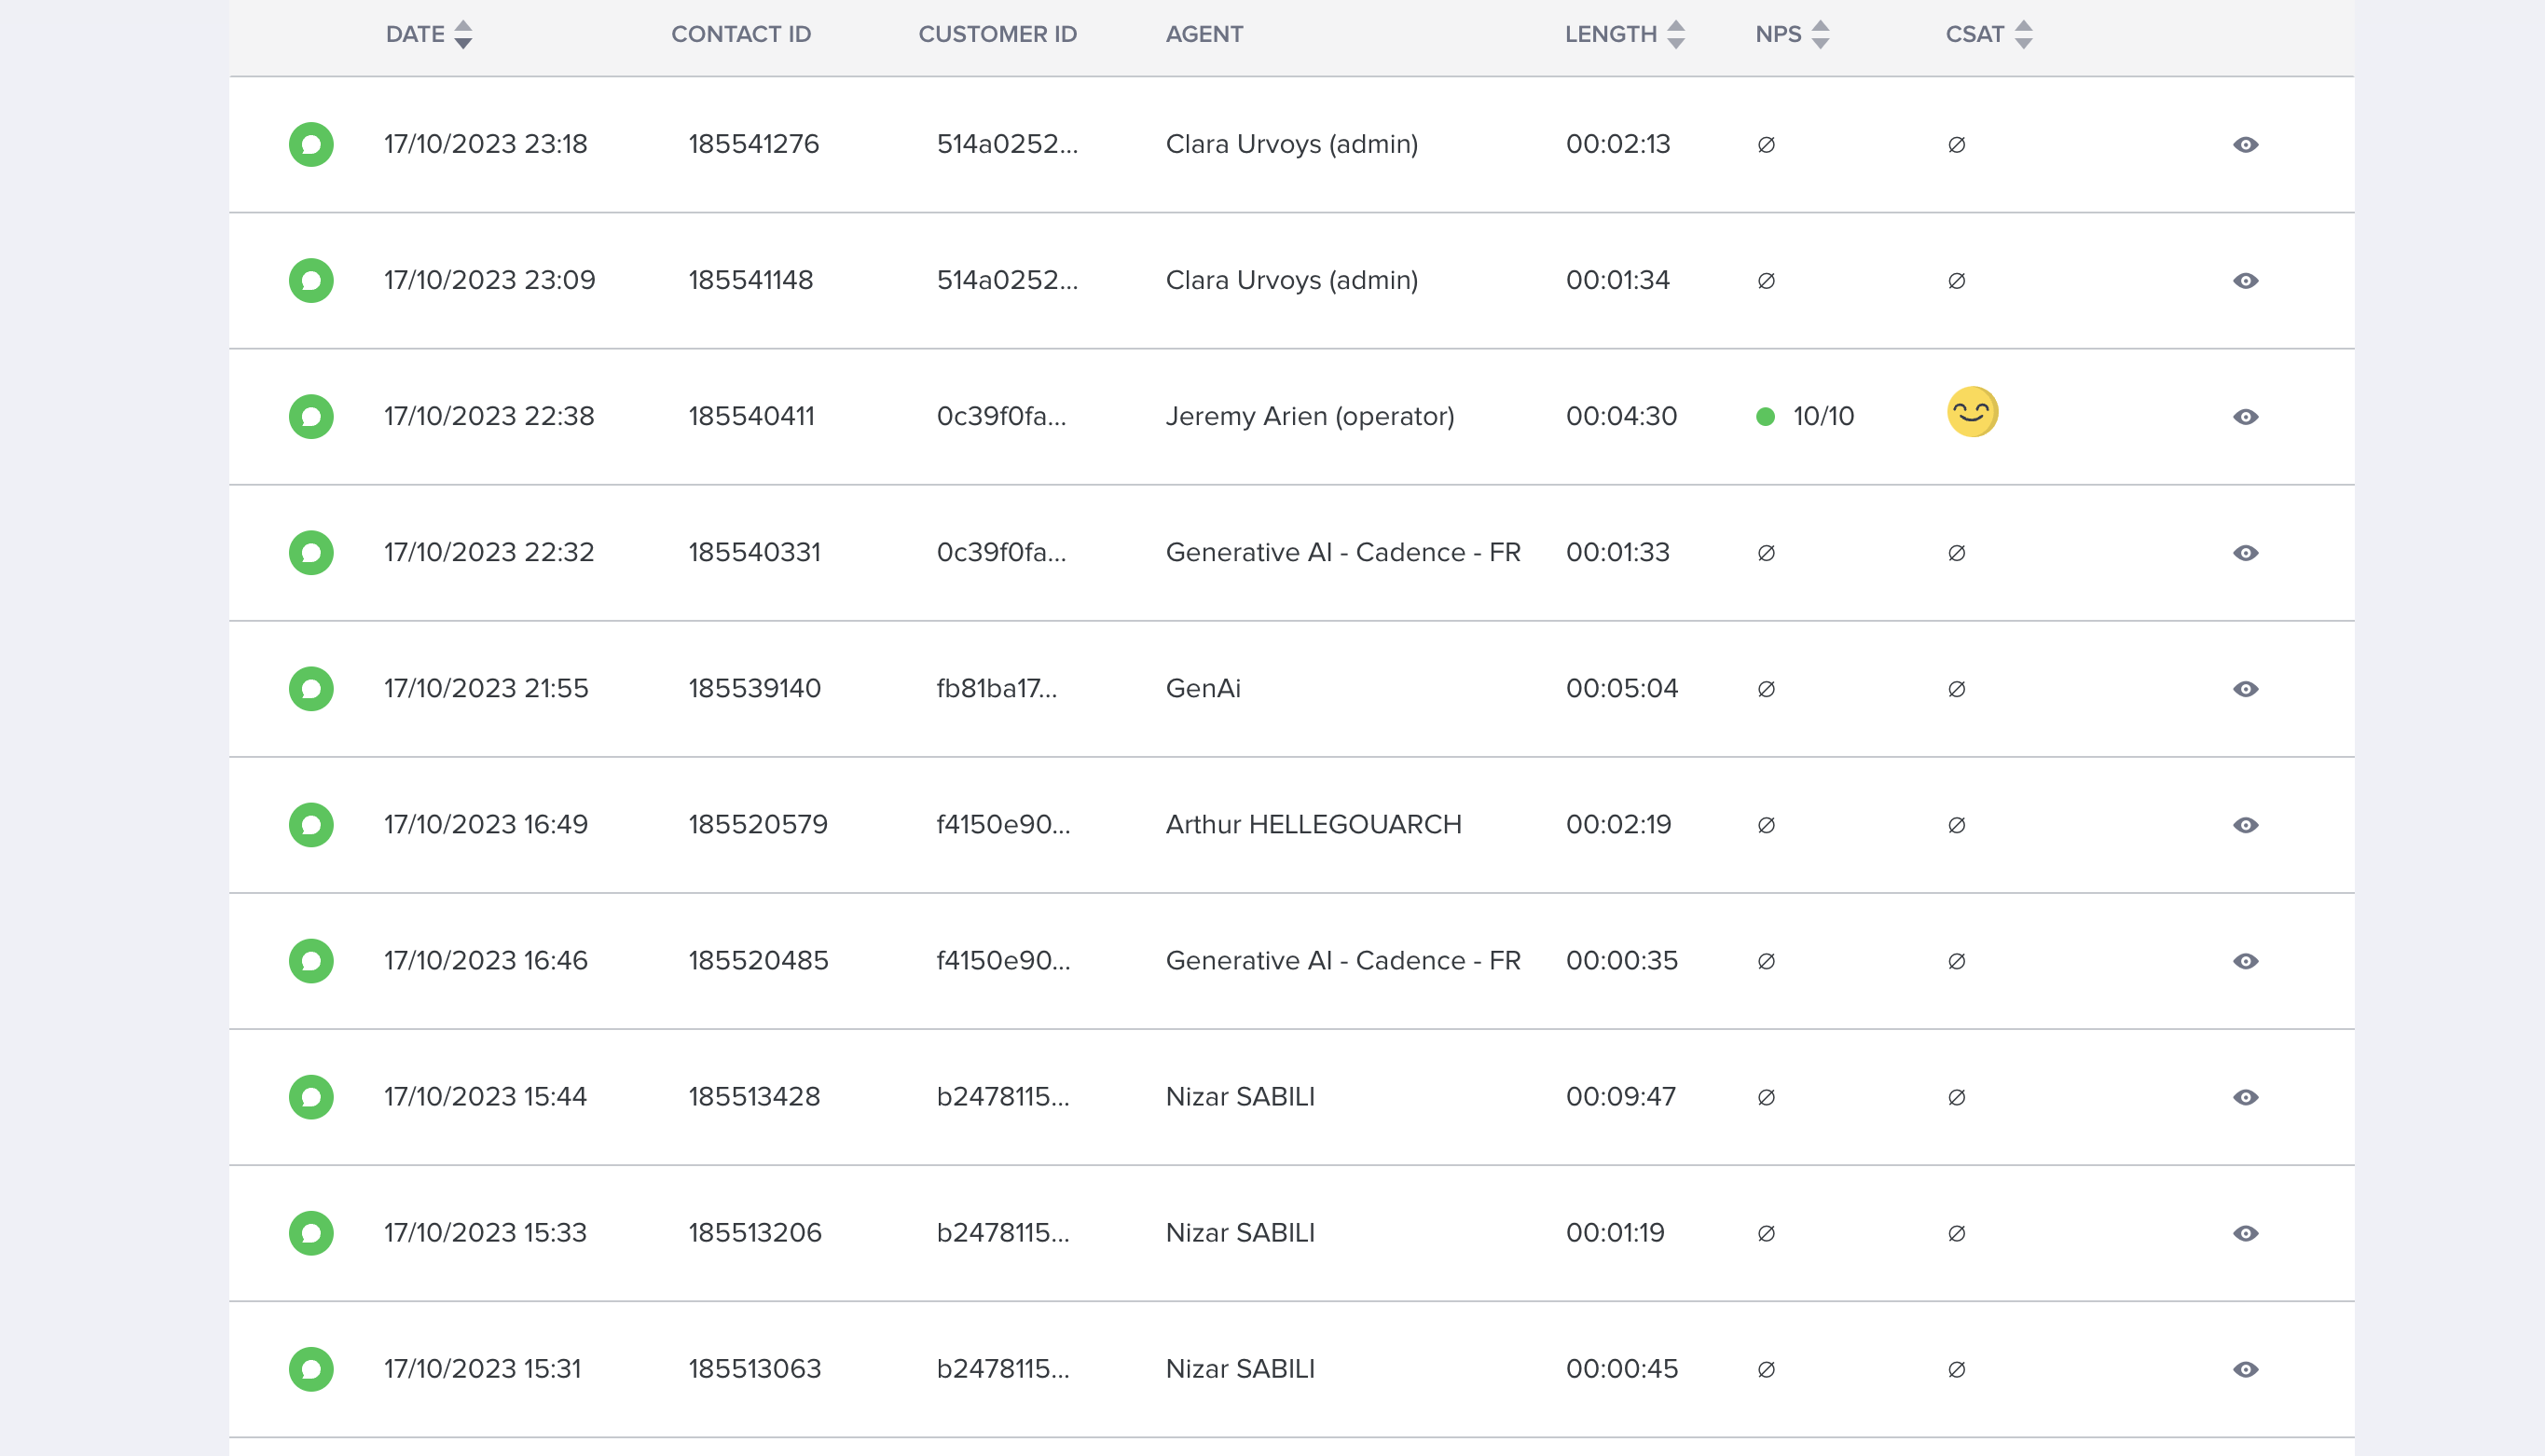The image size is (2545, 1456).
Task: Sort table by DATE column arrows
Action: point(463,34)
